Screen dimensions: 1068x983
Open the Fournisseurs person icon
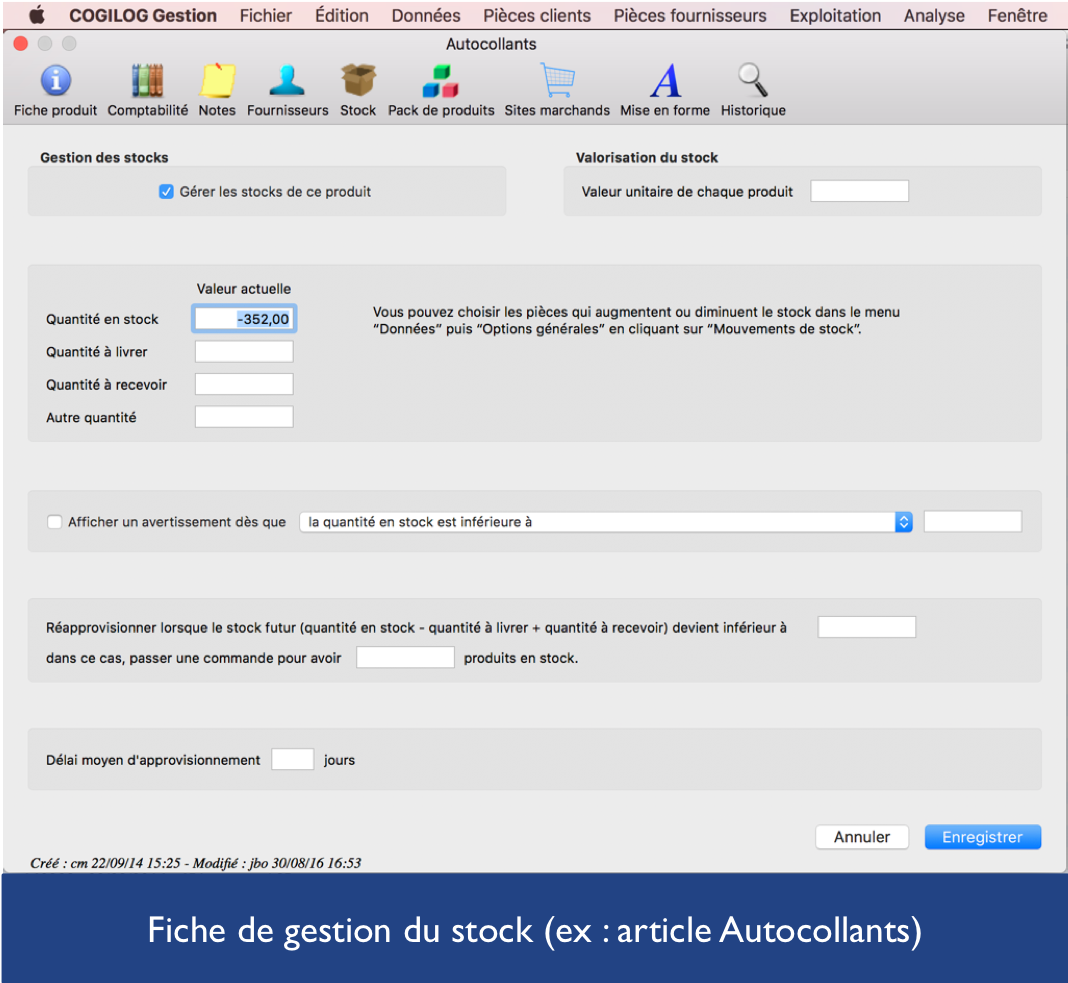(287, 81)
